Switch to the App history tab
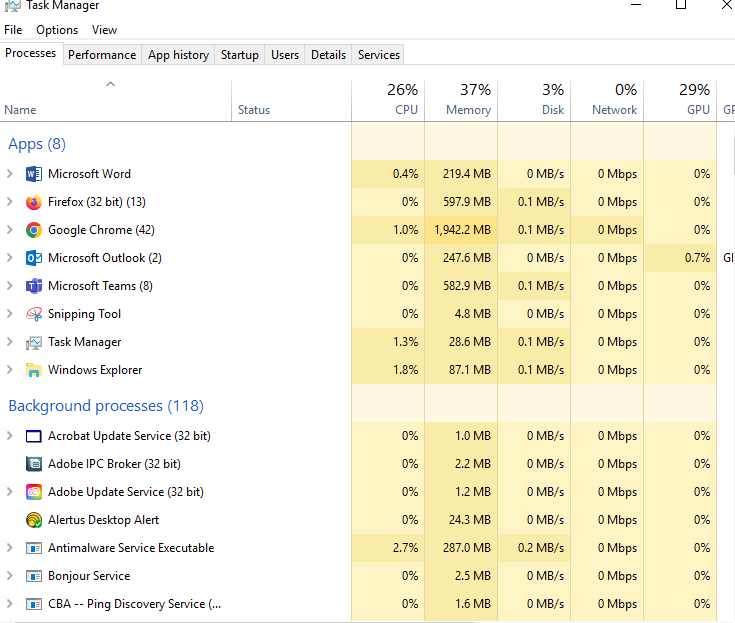735x623 pixels. pyautogui.click(x=178, y=55)
